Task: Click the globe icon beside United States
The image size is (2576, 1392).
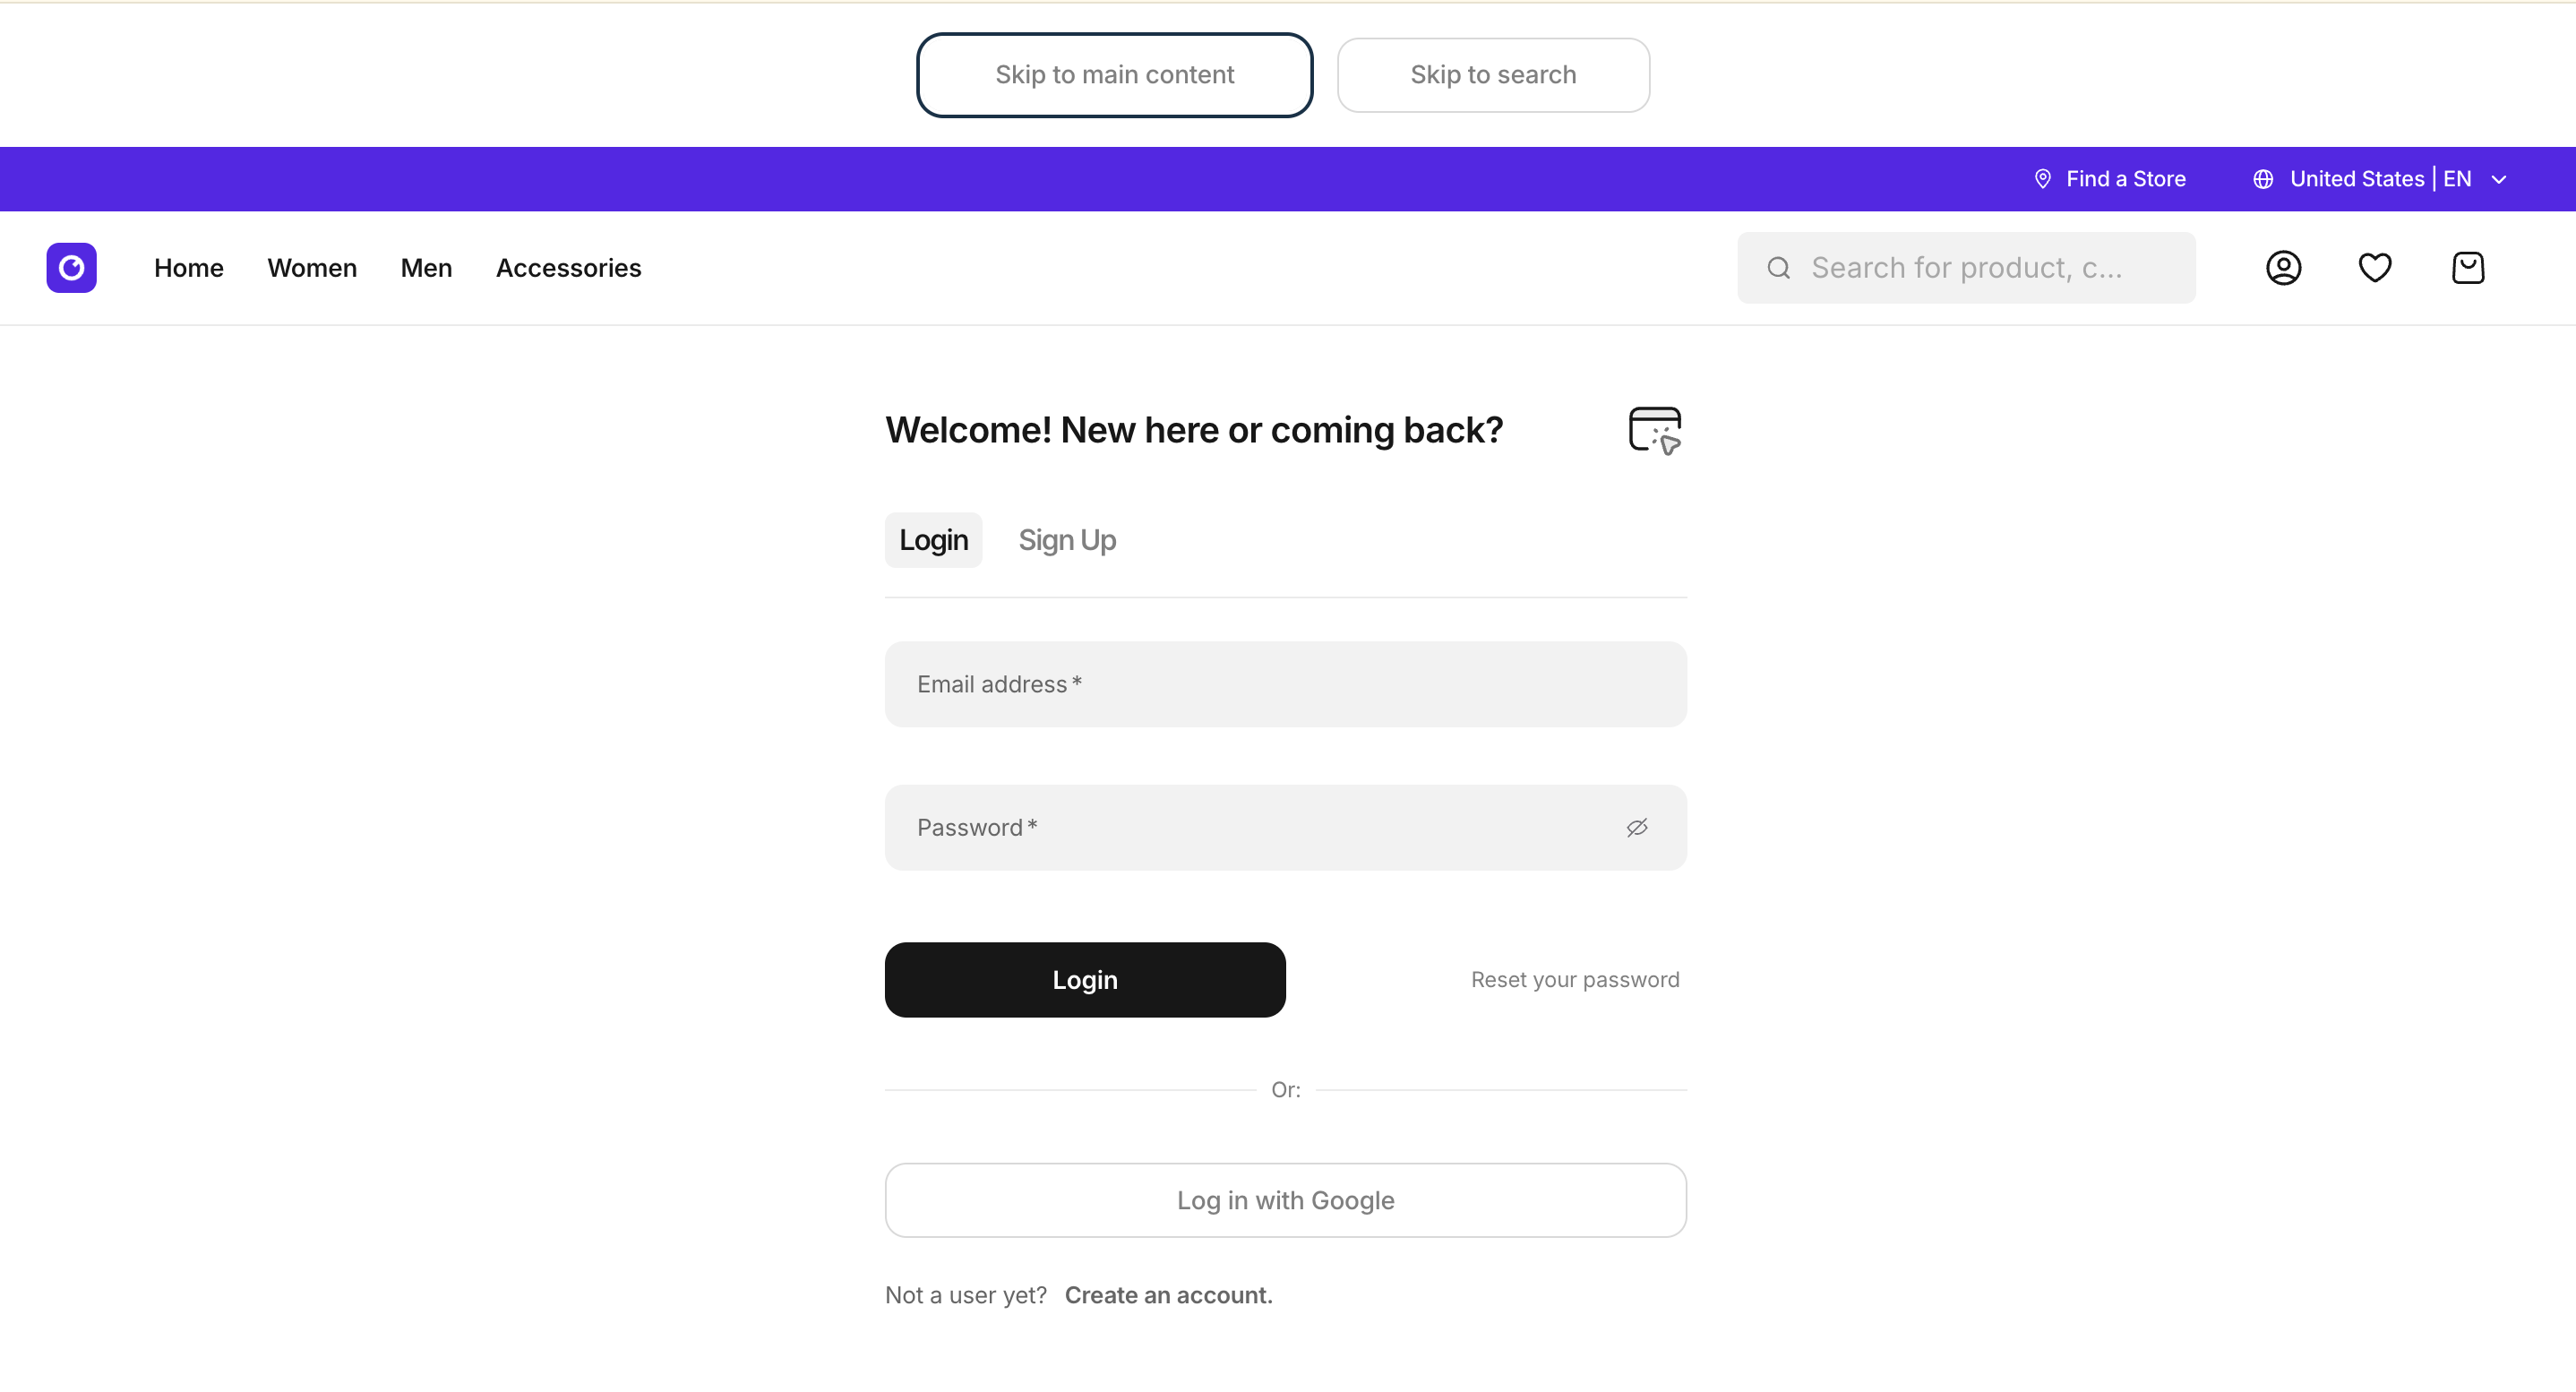Action: [2263, 179]
